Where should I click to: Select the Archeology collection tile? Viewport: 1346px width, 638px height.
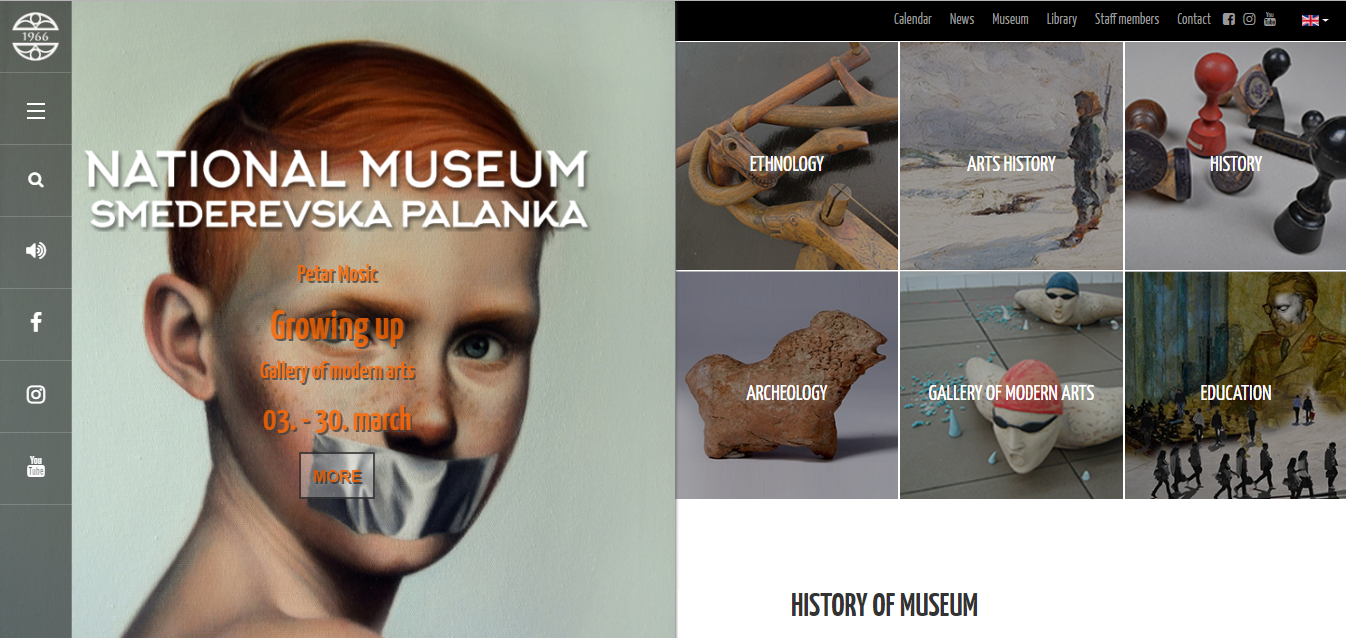(x=787, y=386)
